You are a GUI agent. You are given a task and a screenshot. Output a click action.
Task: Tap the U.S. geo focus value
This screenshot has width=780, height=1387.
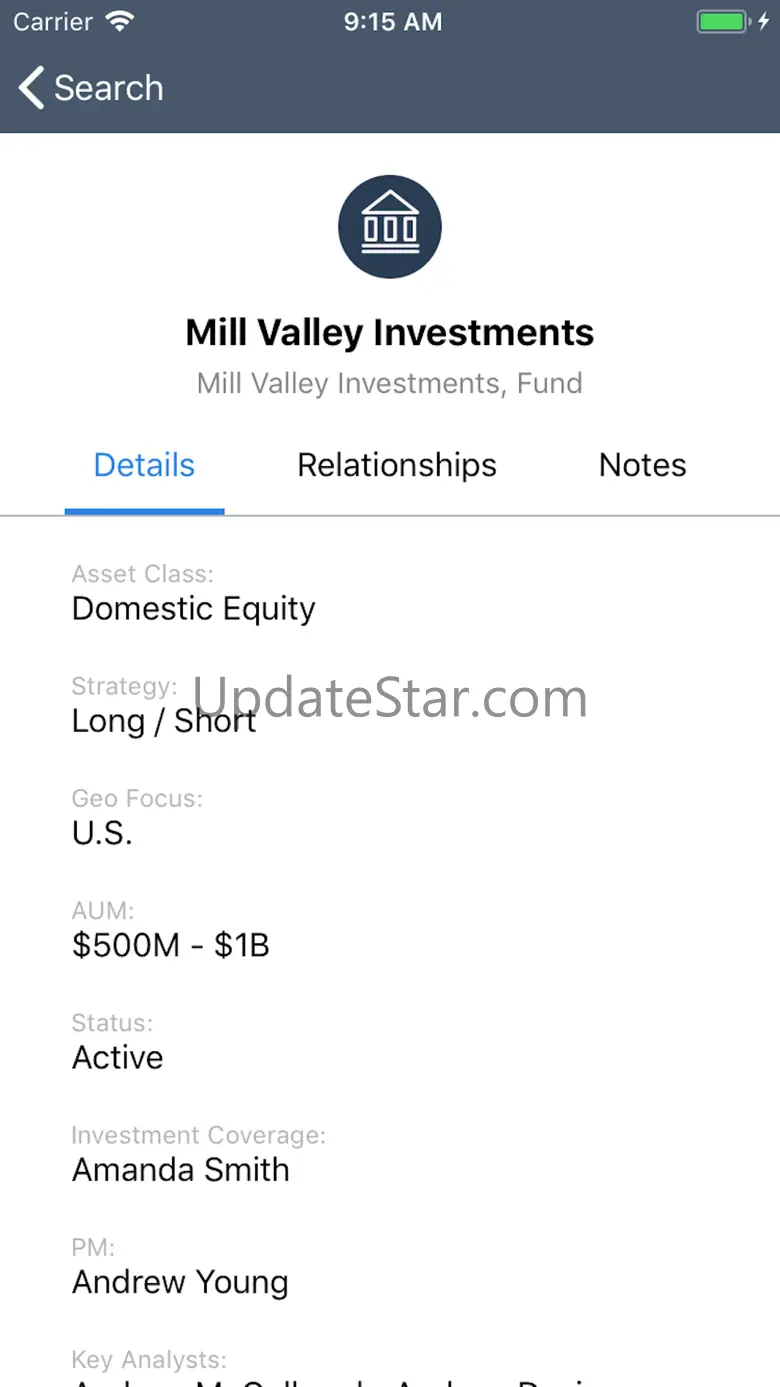(102, 833)
